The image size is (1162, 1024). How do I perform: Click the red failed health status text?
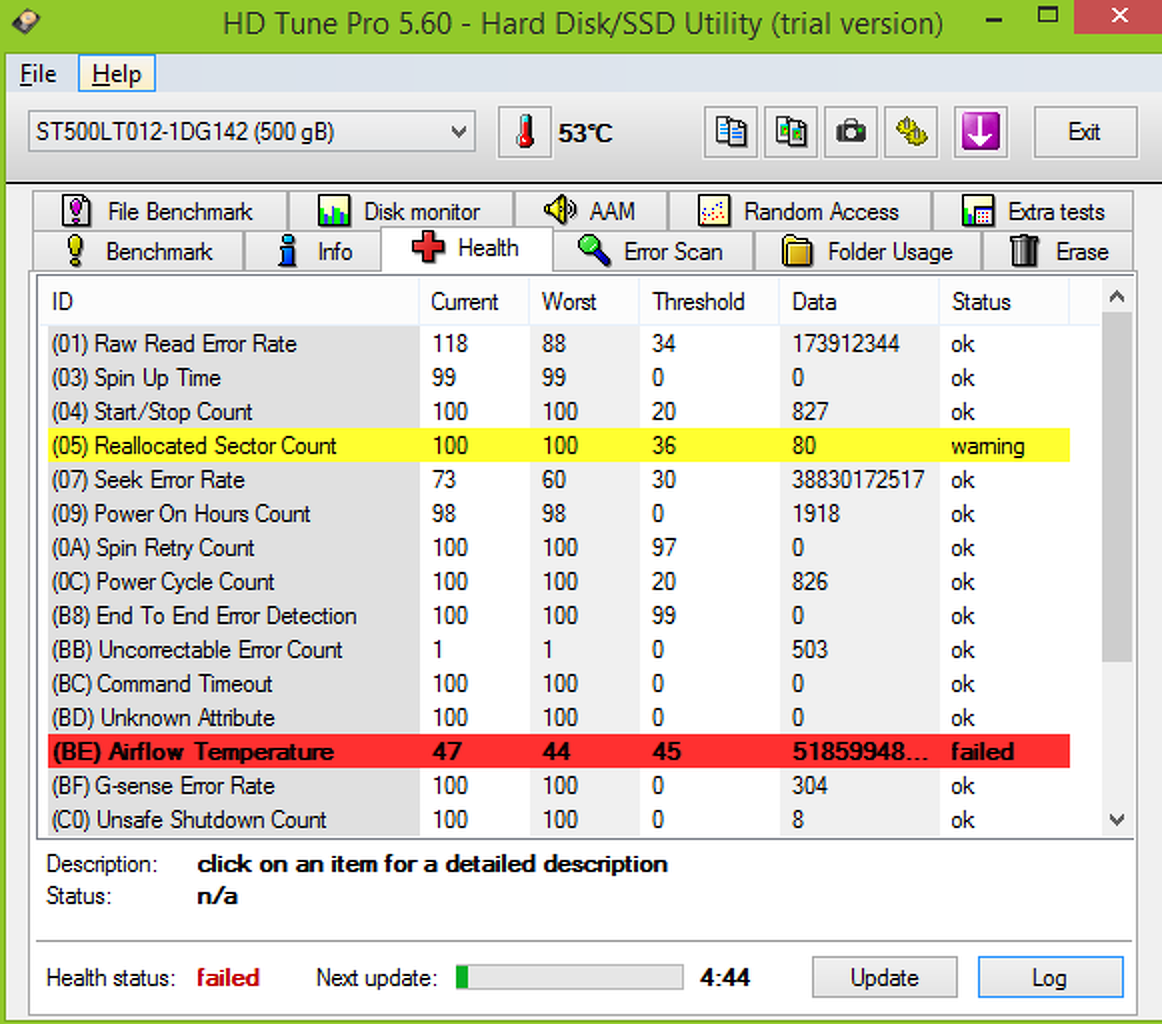228,977
